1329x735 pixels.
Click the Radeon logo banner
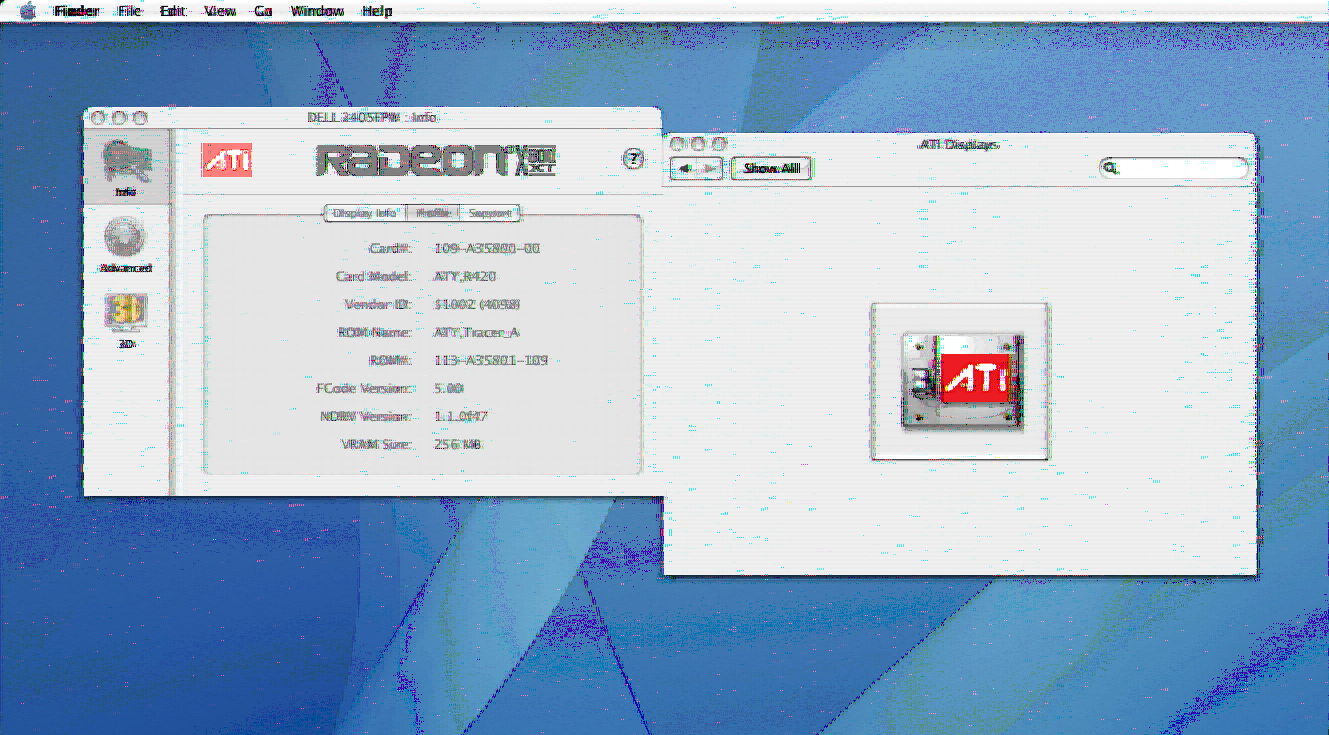coord(435,160)
